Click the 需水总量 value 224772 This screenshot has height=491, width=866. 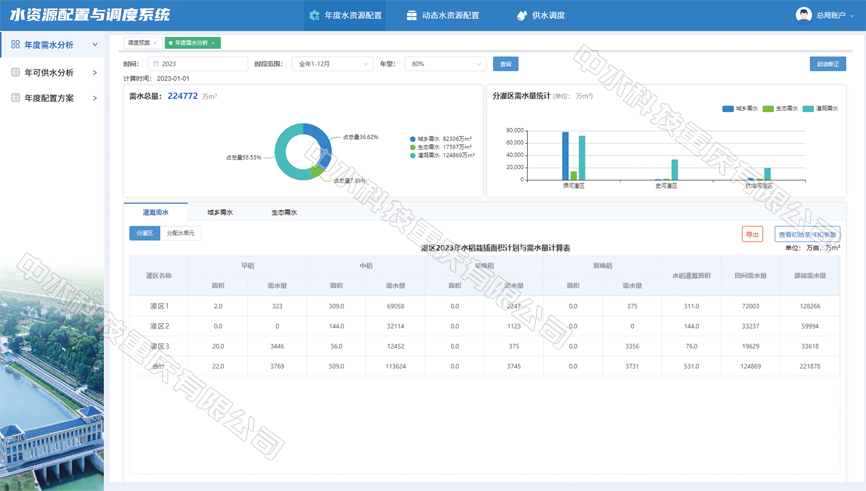click(182, 96)
